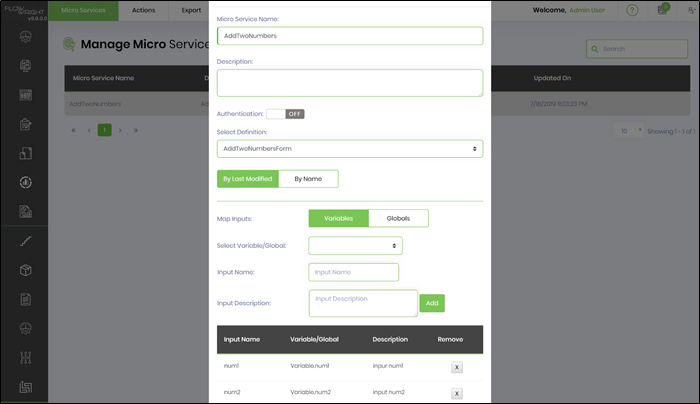Switch Map Inputs to Variables
This screenshot has width=700, height=404.
(338, 218)
